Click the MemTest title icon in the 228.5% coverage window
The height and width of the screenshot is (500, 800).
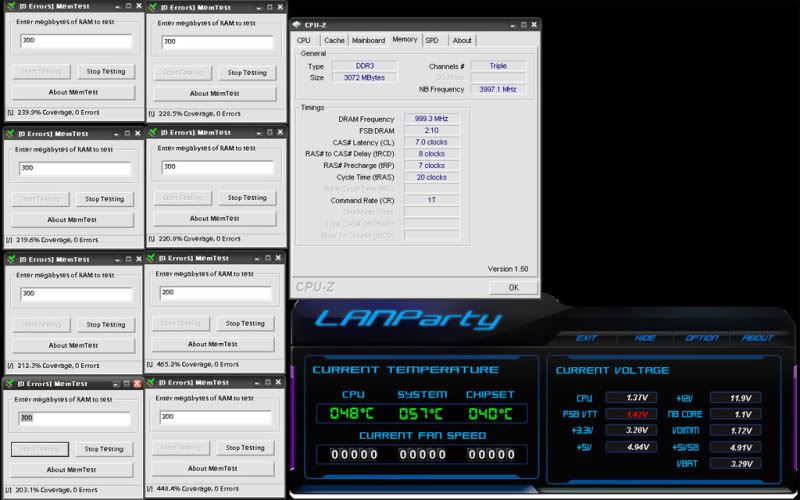coord(152,7)
